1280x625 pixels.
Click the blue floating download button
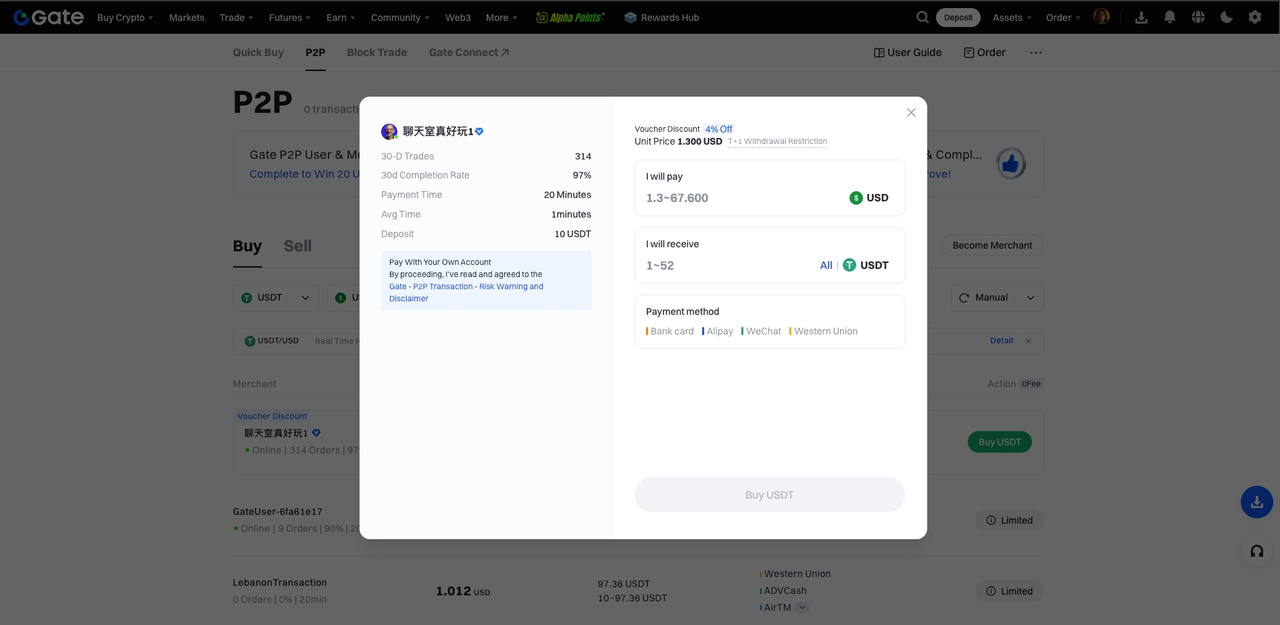click(1256, 502)
